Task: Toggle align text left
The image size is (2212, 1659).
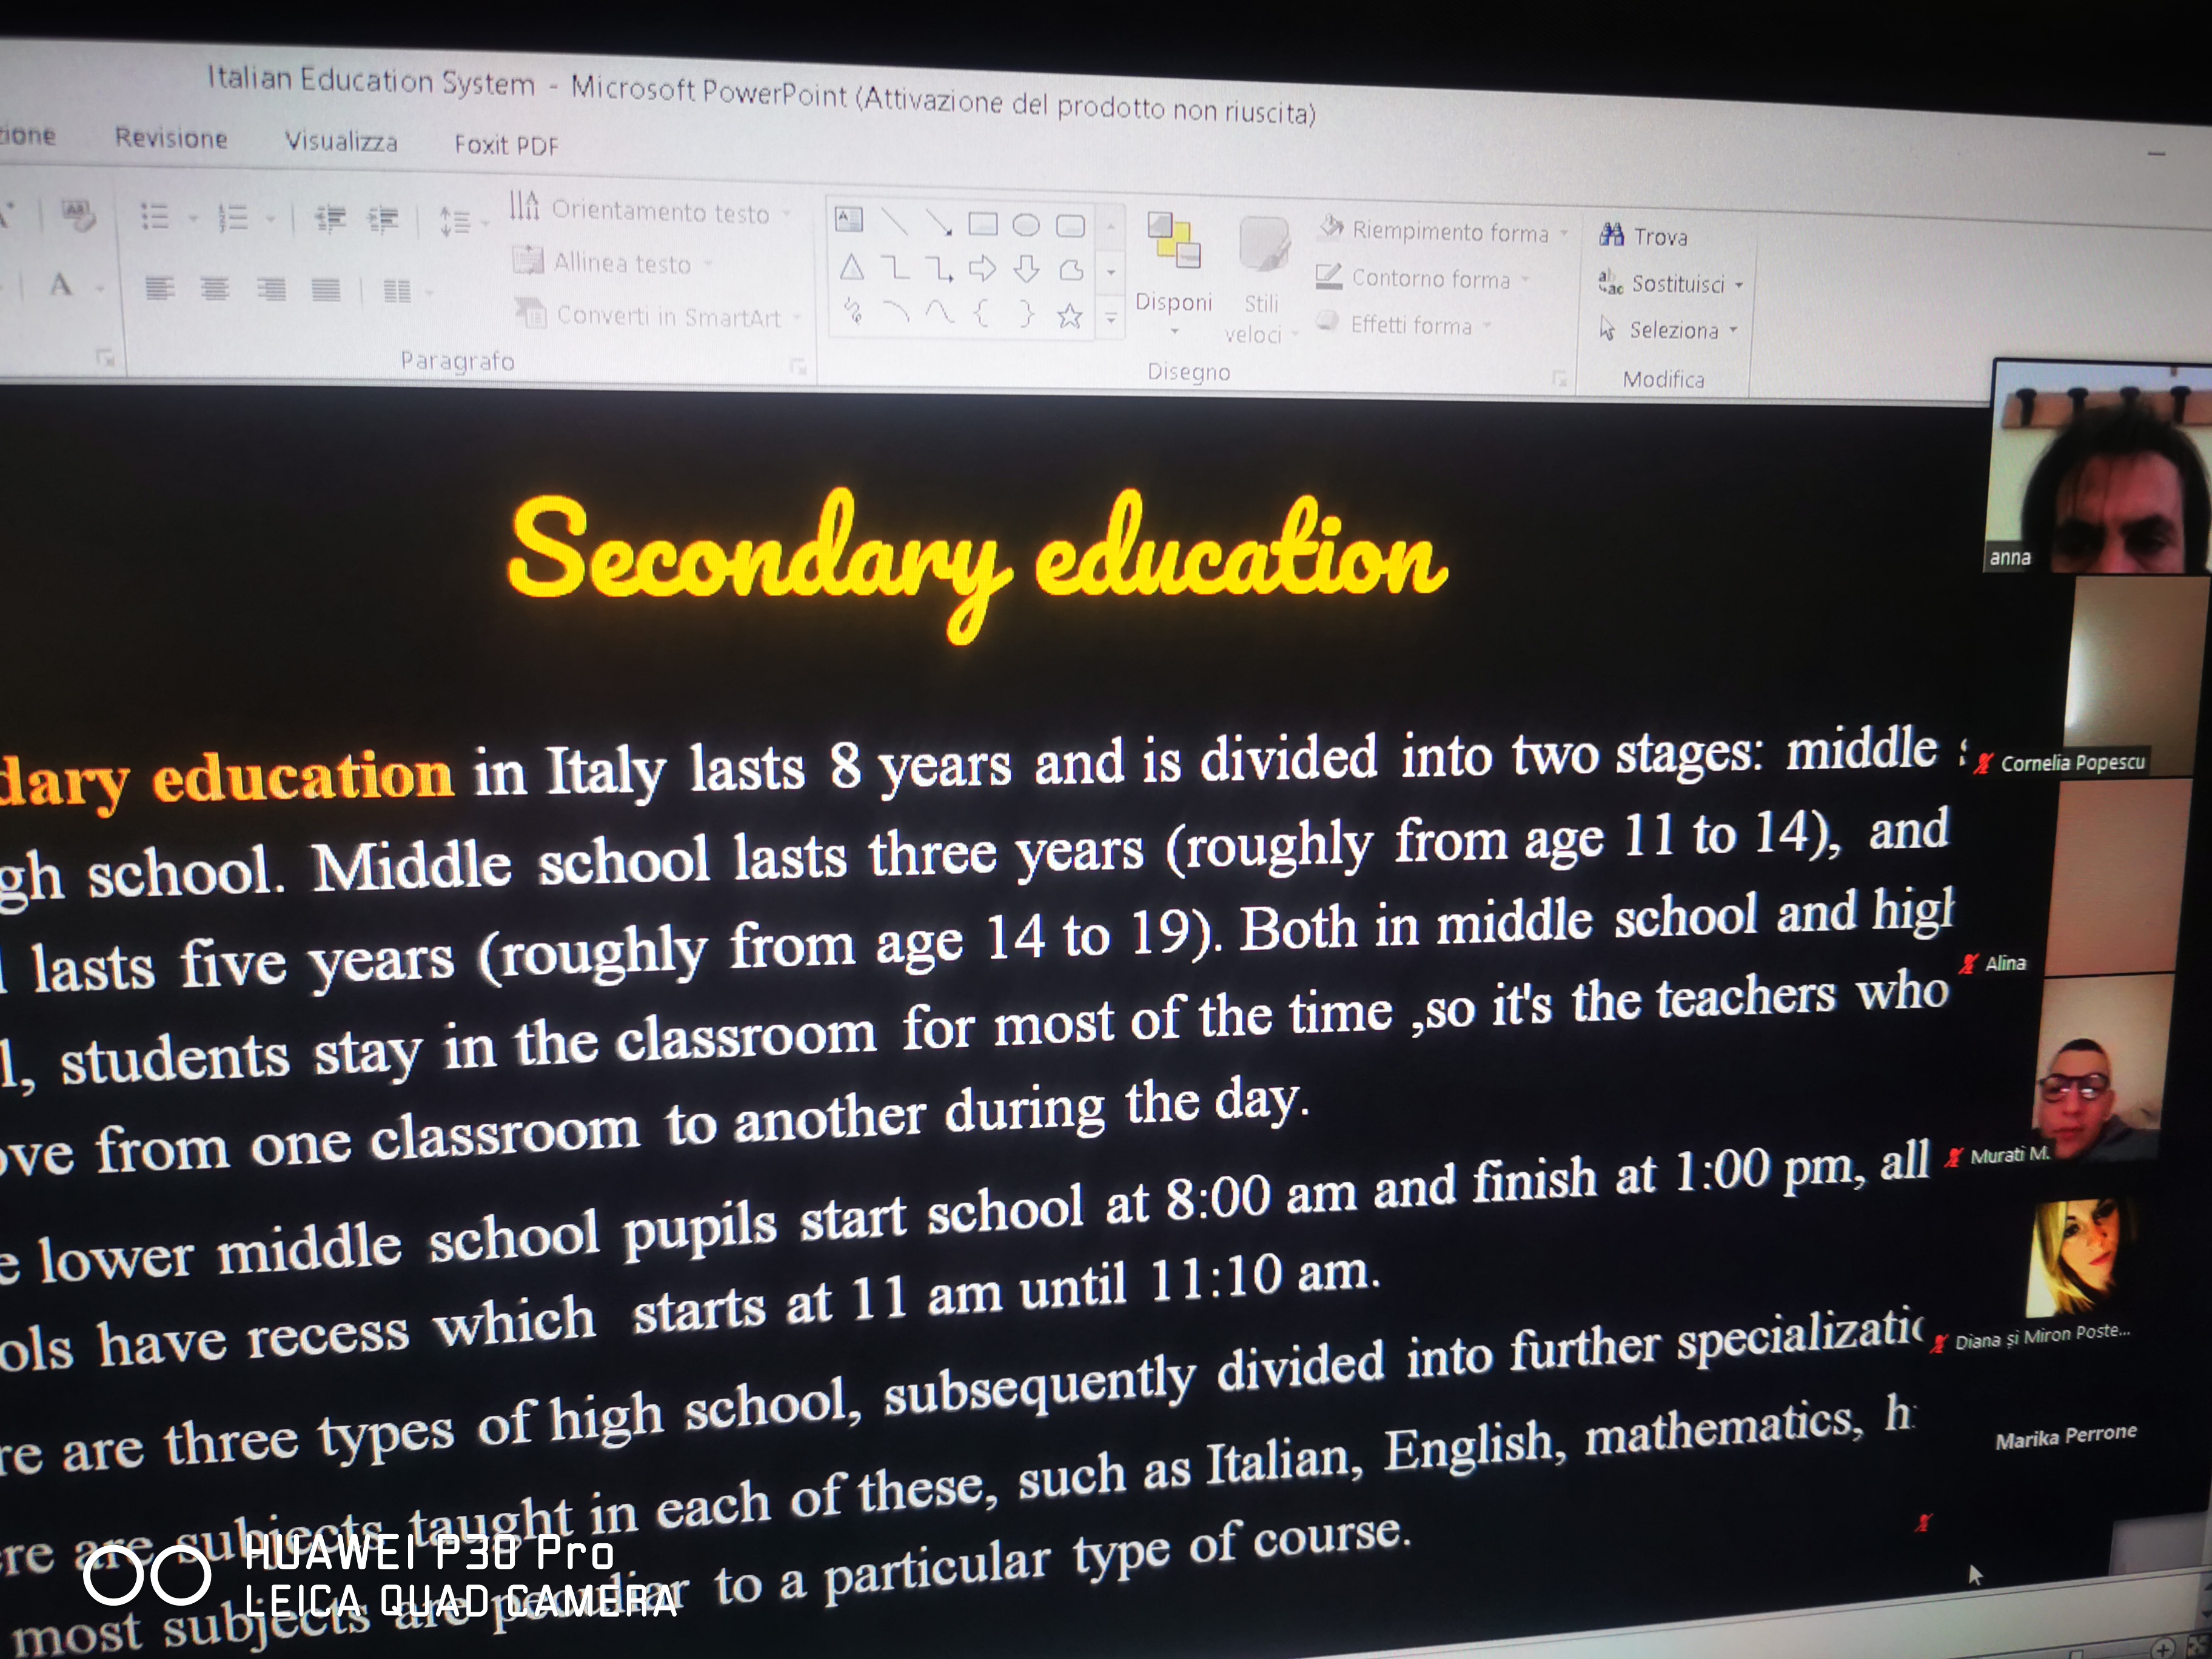Action: pyautogui.click(x=159, y=289)
